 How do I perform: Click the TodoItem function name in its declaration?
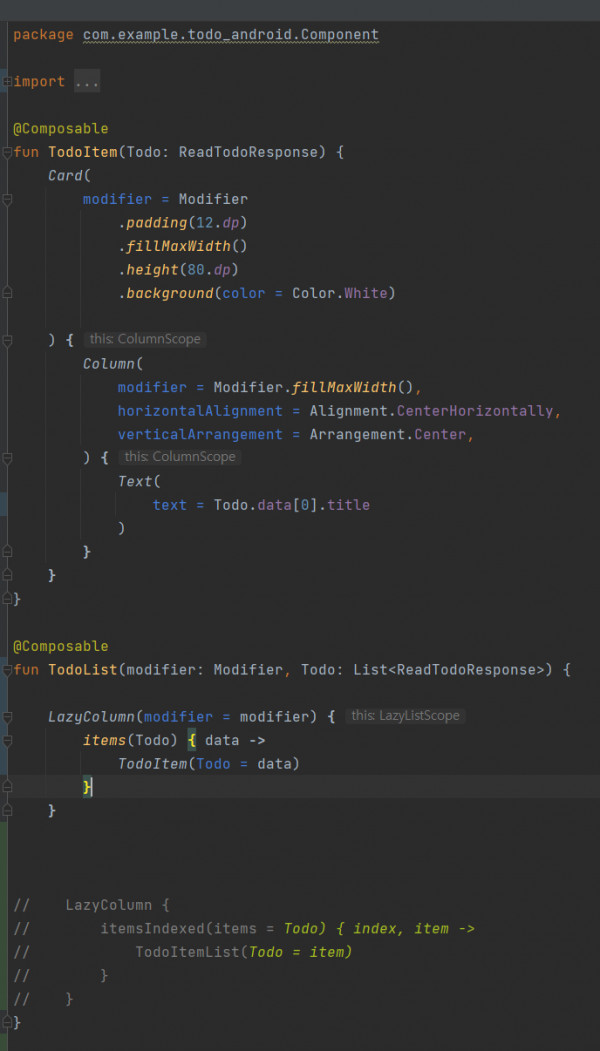click(83, 152)
